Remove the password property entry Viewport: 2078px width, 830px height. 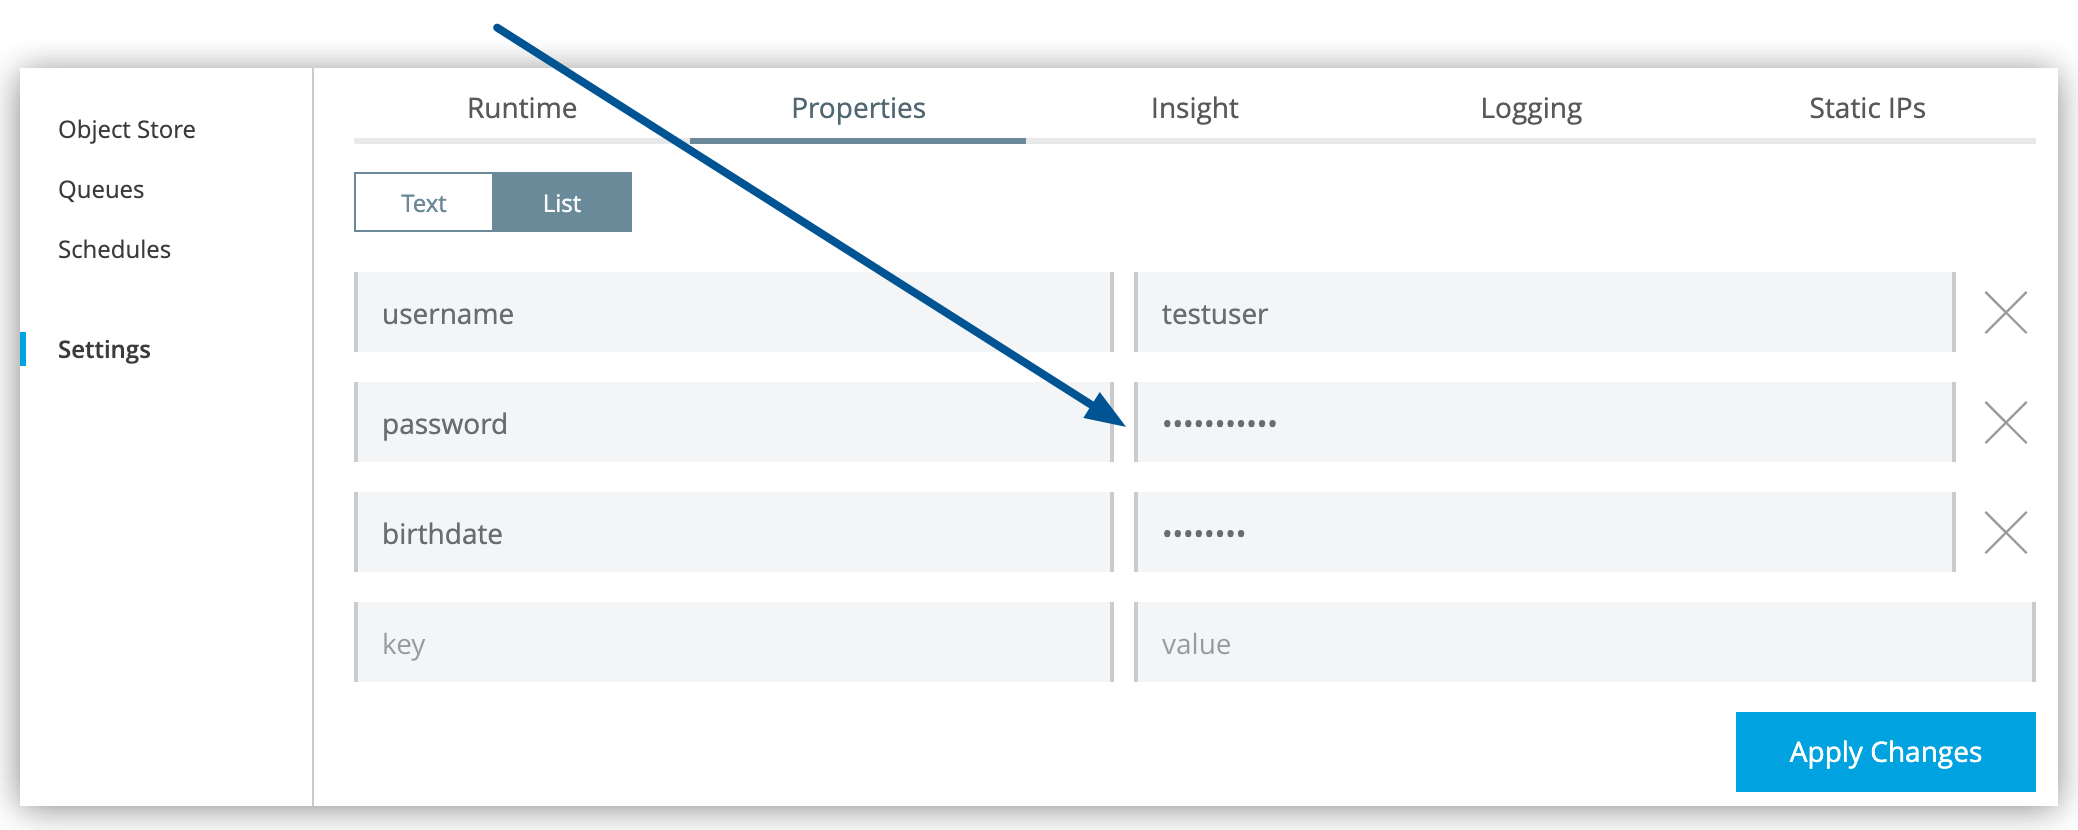2007,423
